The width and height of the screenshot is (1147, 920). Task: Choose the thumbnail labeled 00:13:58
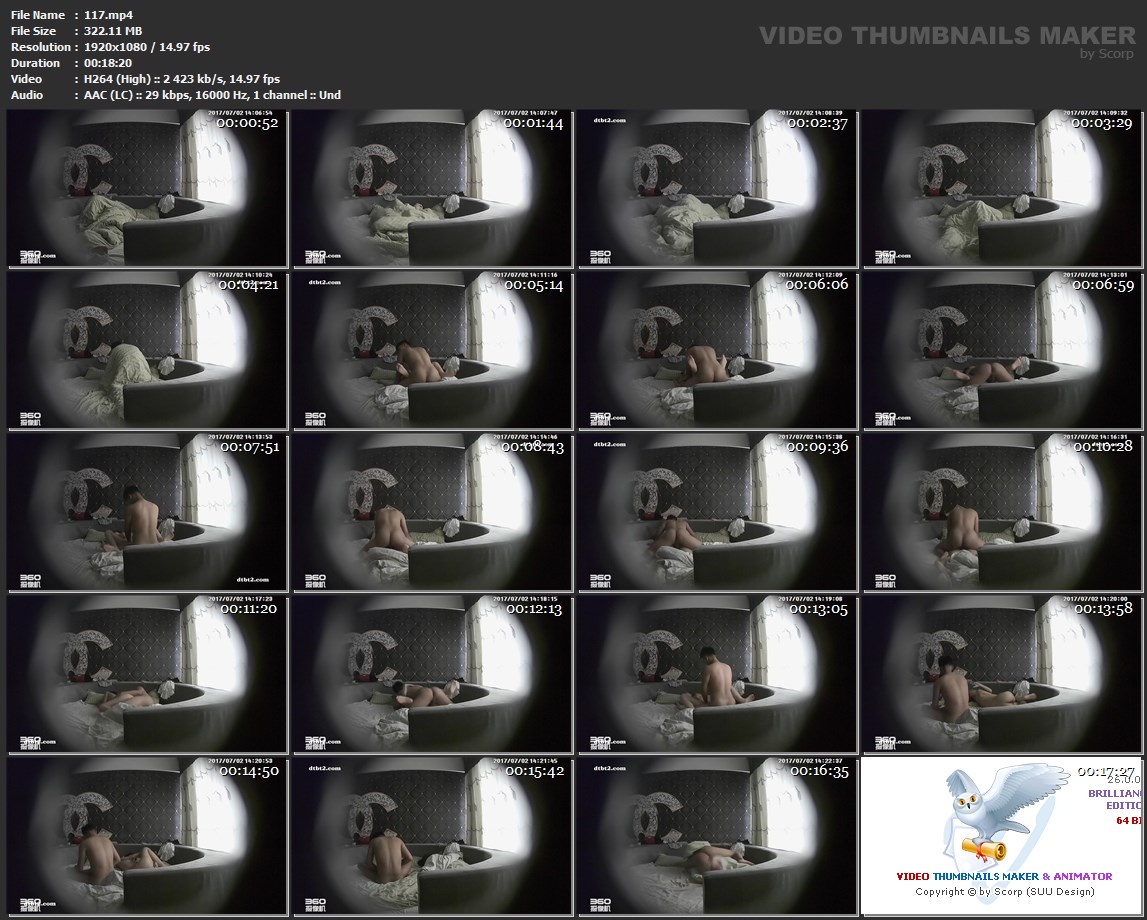[x=1003, y=674]
